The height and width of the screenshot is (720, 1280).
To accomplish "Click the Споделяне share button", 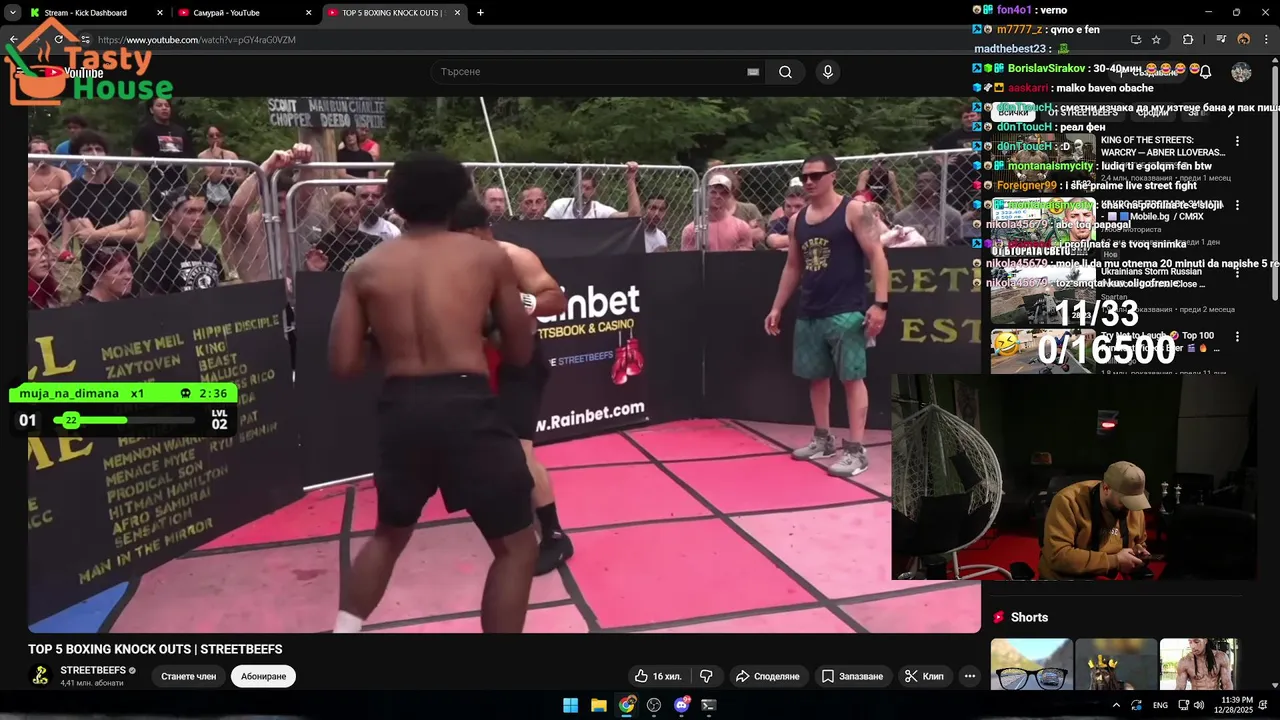I will pos(768,676).
